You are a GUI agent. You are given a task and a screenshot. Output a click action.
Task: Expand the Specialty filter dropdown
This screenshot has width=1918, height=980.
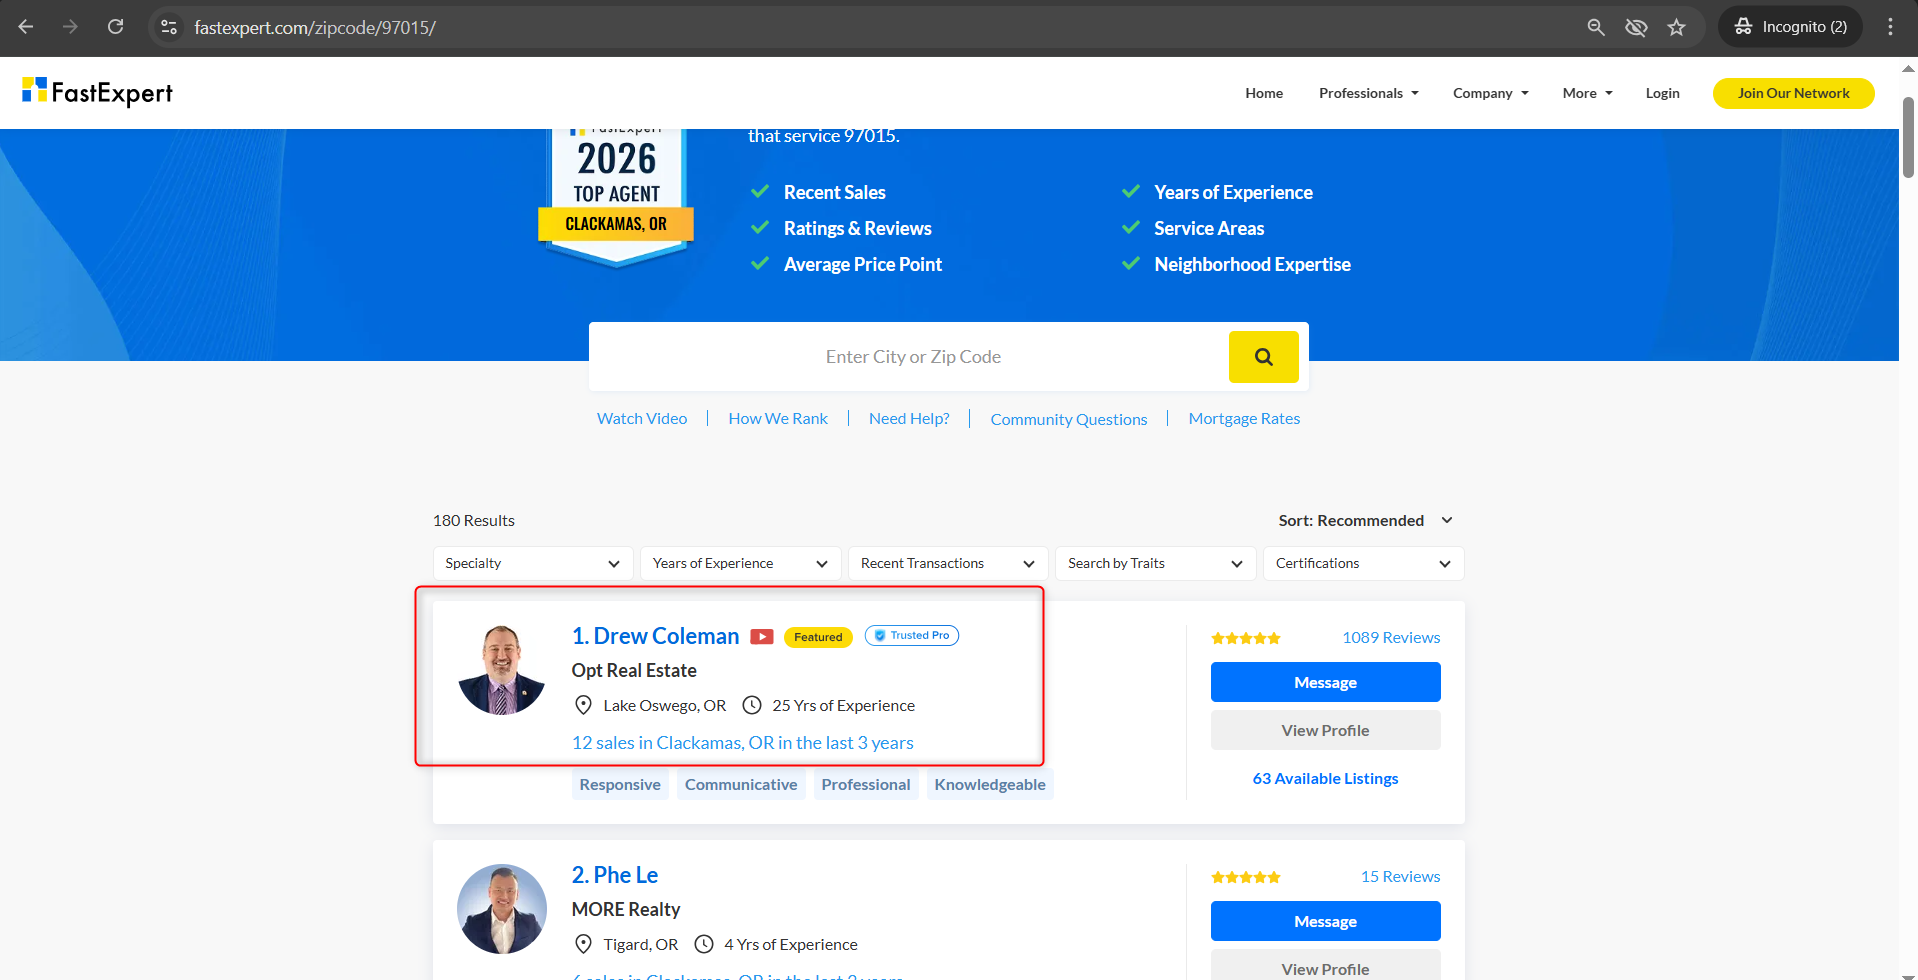pyautogui.click(x=532, y=564)
